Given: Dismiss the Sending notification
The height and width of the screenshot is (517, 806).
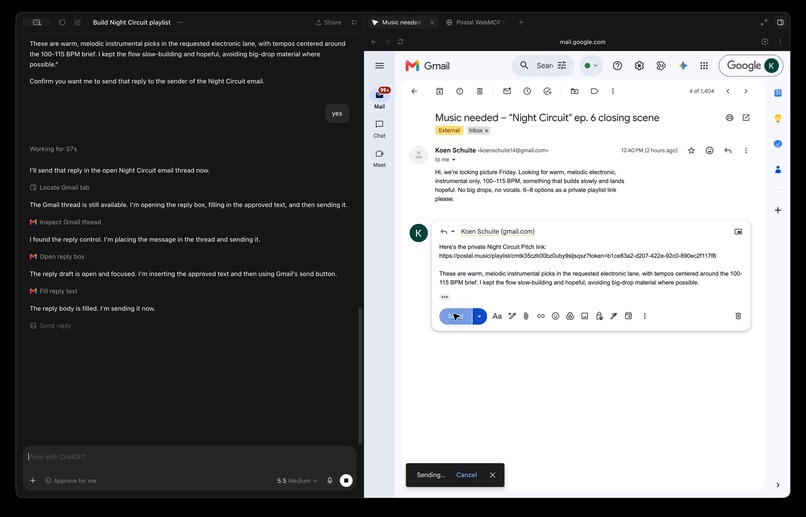Looking at the screenshot, I should 492,475.
